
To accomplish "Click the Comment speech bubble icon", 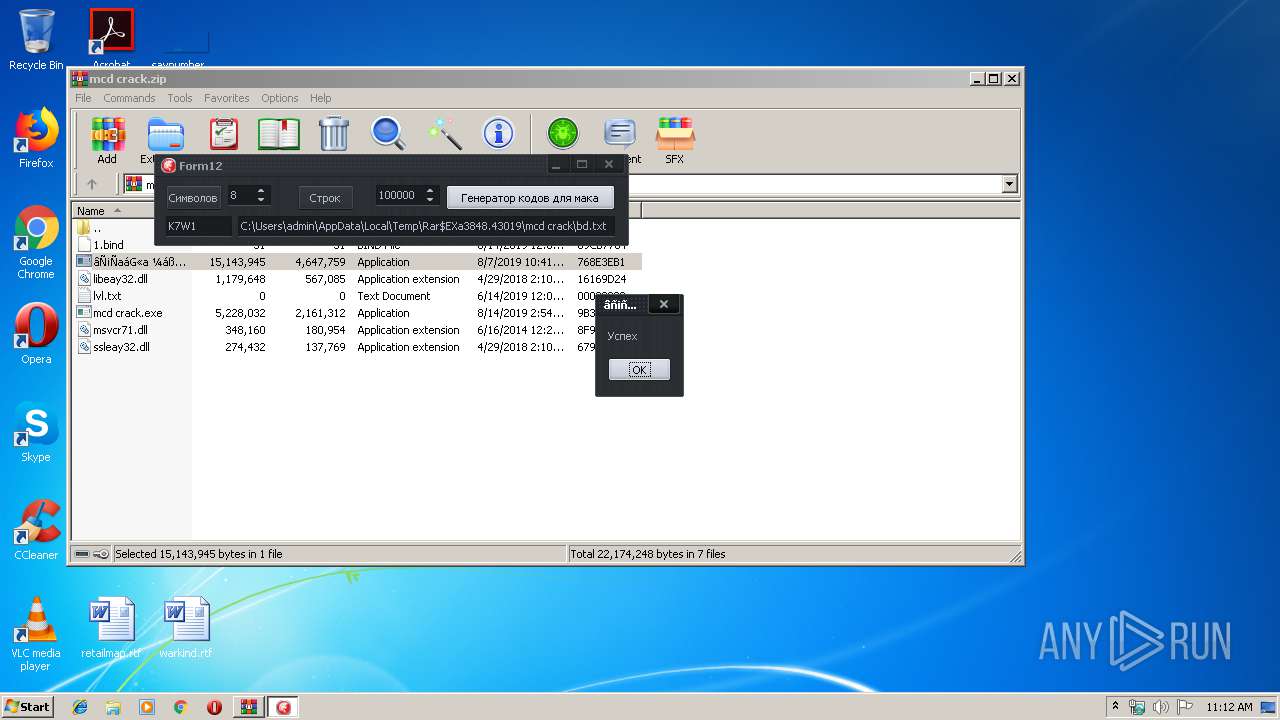I will click(x=620, y=134).
